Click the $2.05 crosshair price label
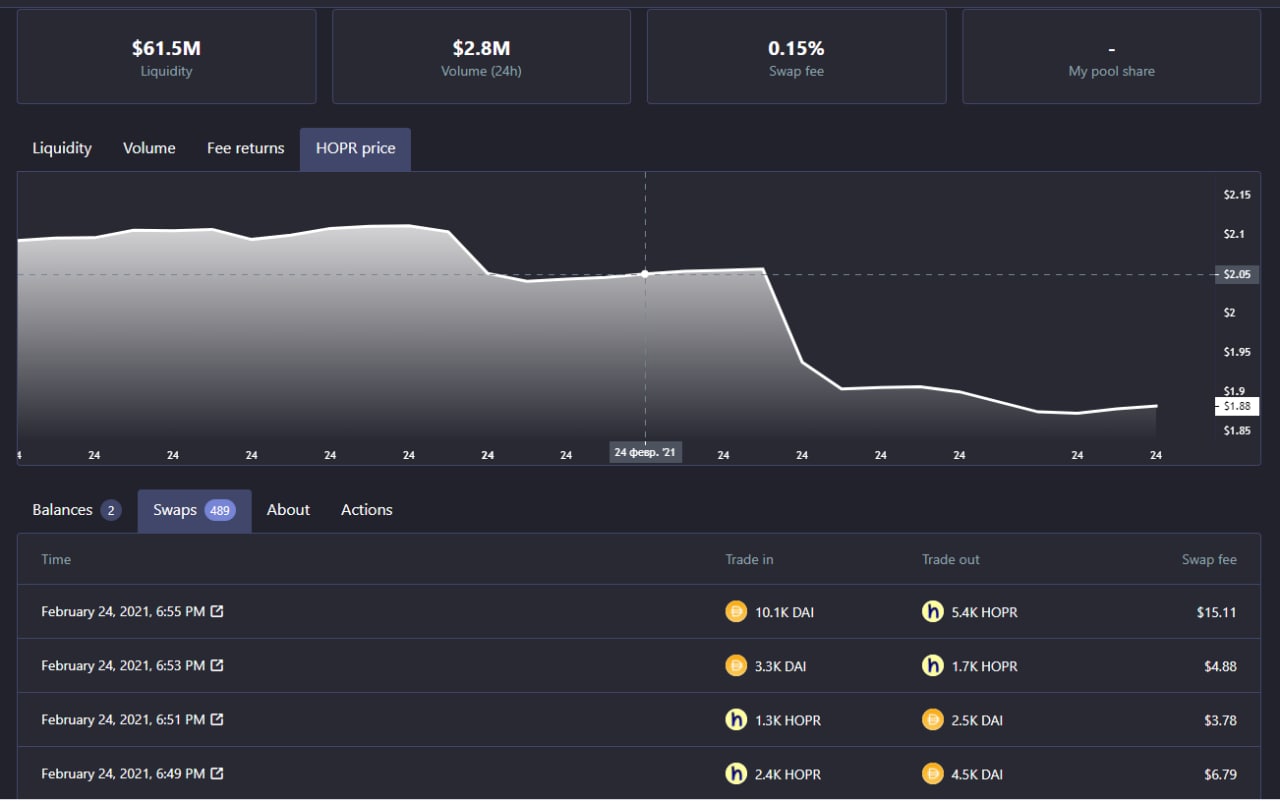This screenshot has width=1280, height=801. point(1237,274)
